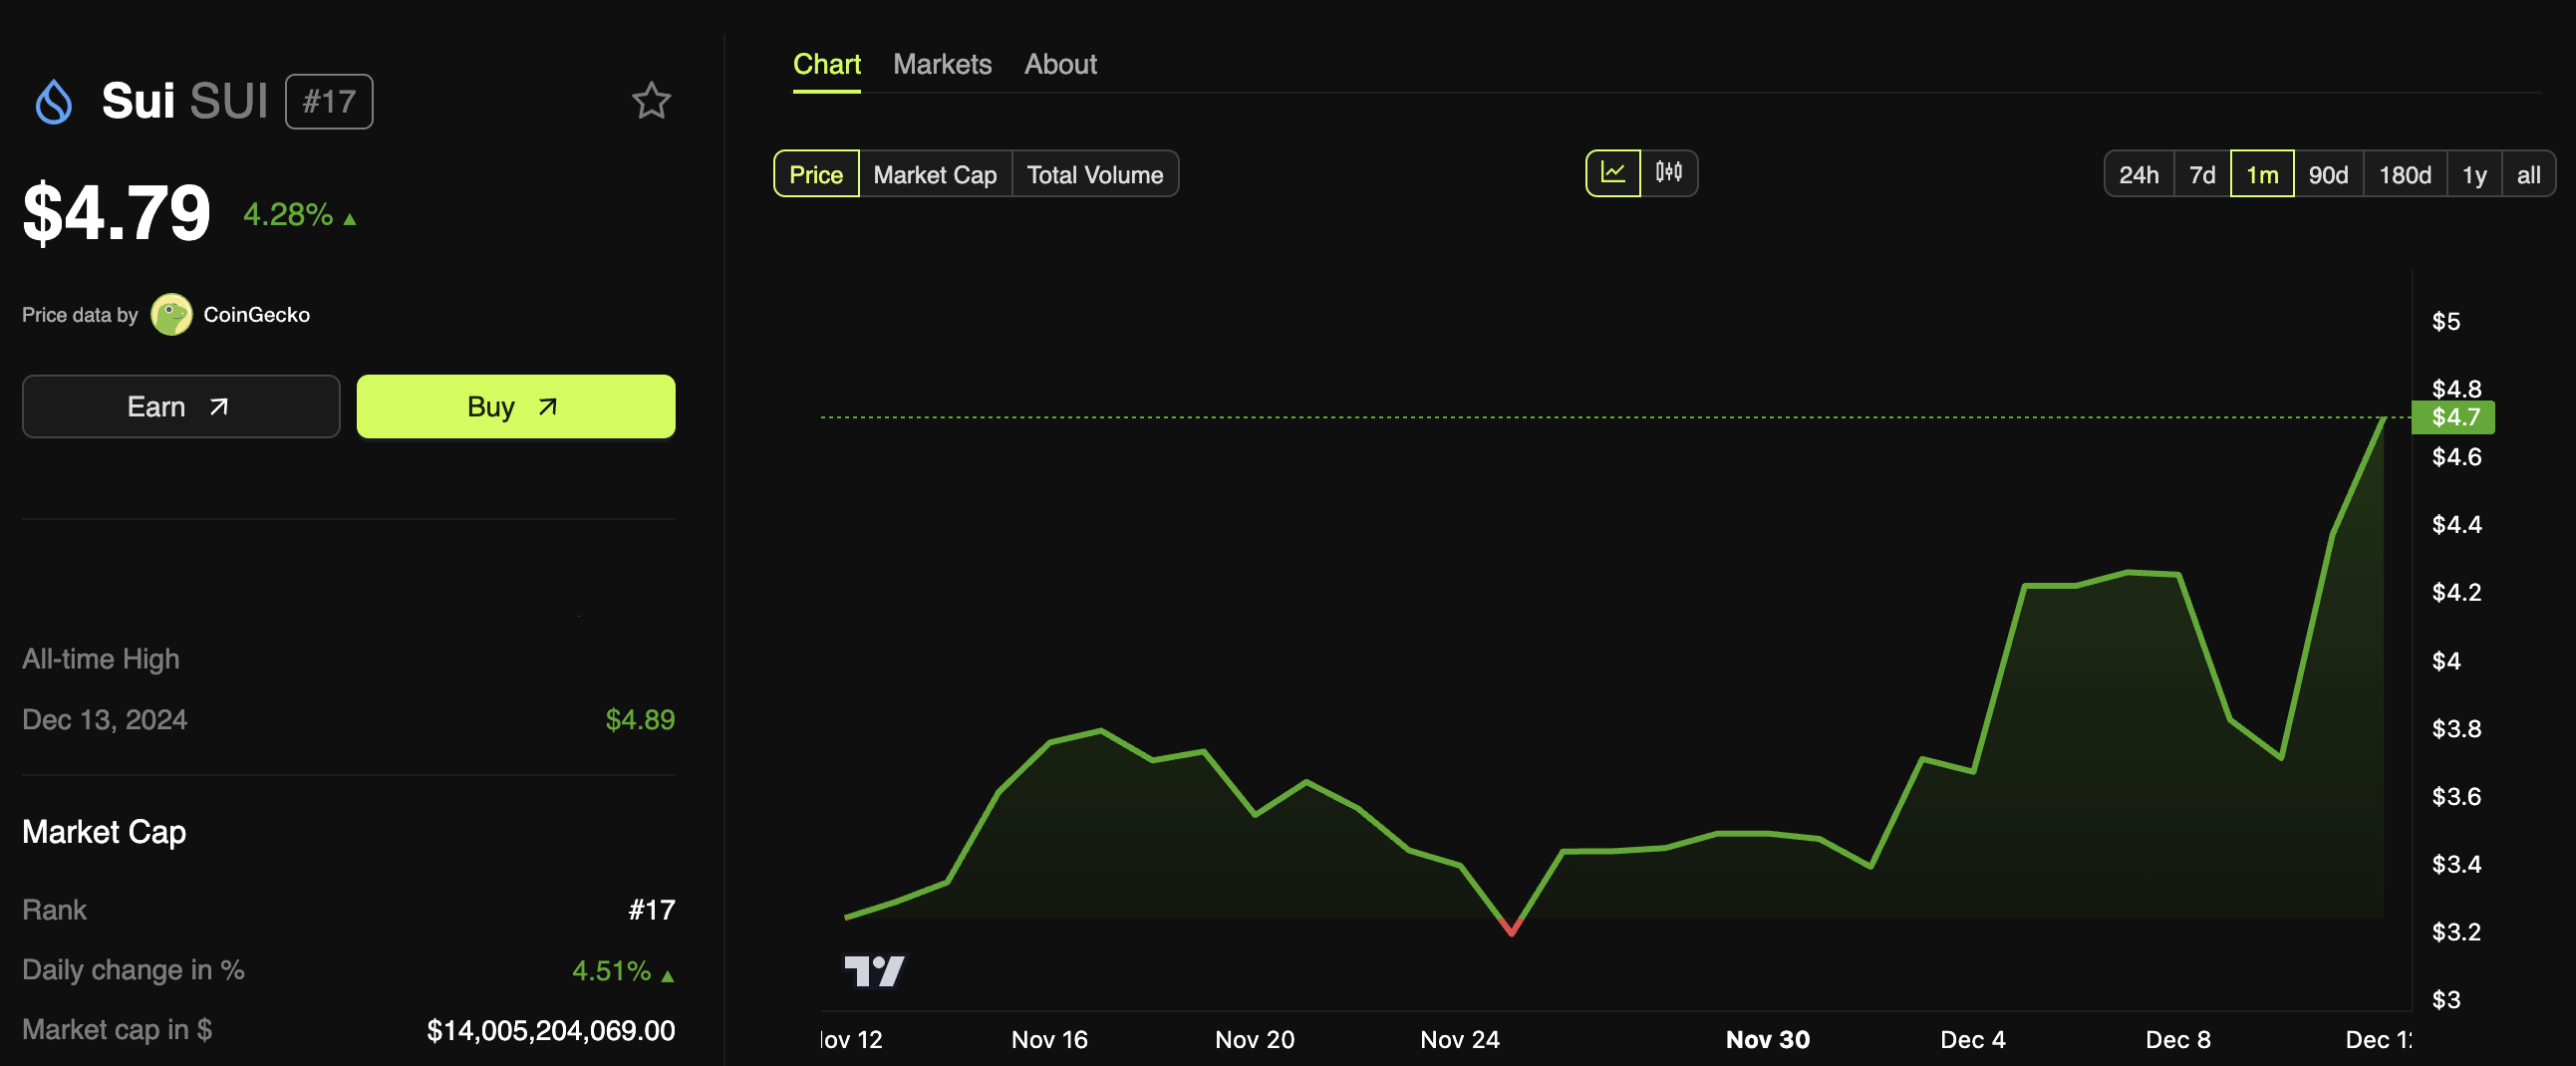This screenshot has height=1066, width=2576.
Task: Select the Market Cap data toggle
Action: click(x=935, y=174)
